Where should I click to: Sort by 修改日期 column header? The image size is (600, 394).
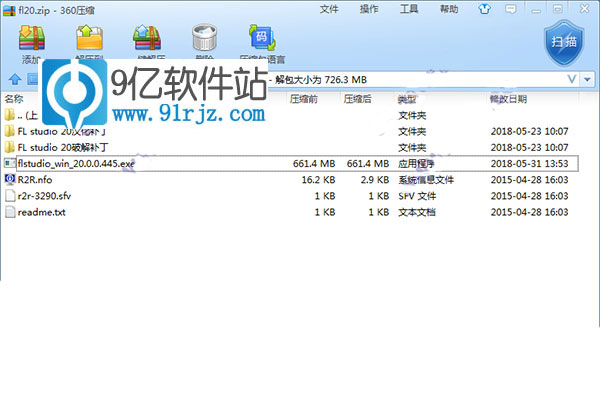tap(508, 99)
